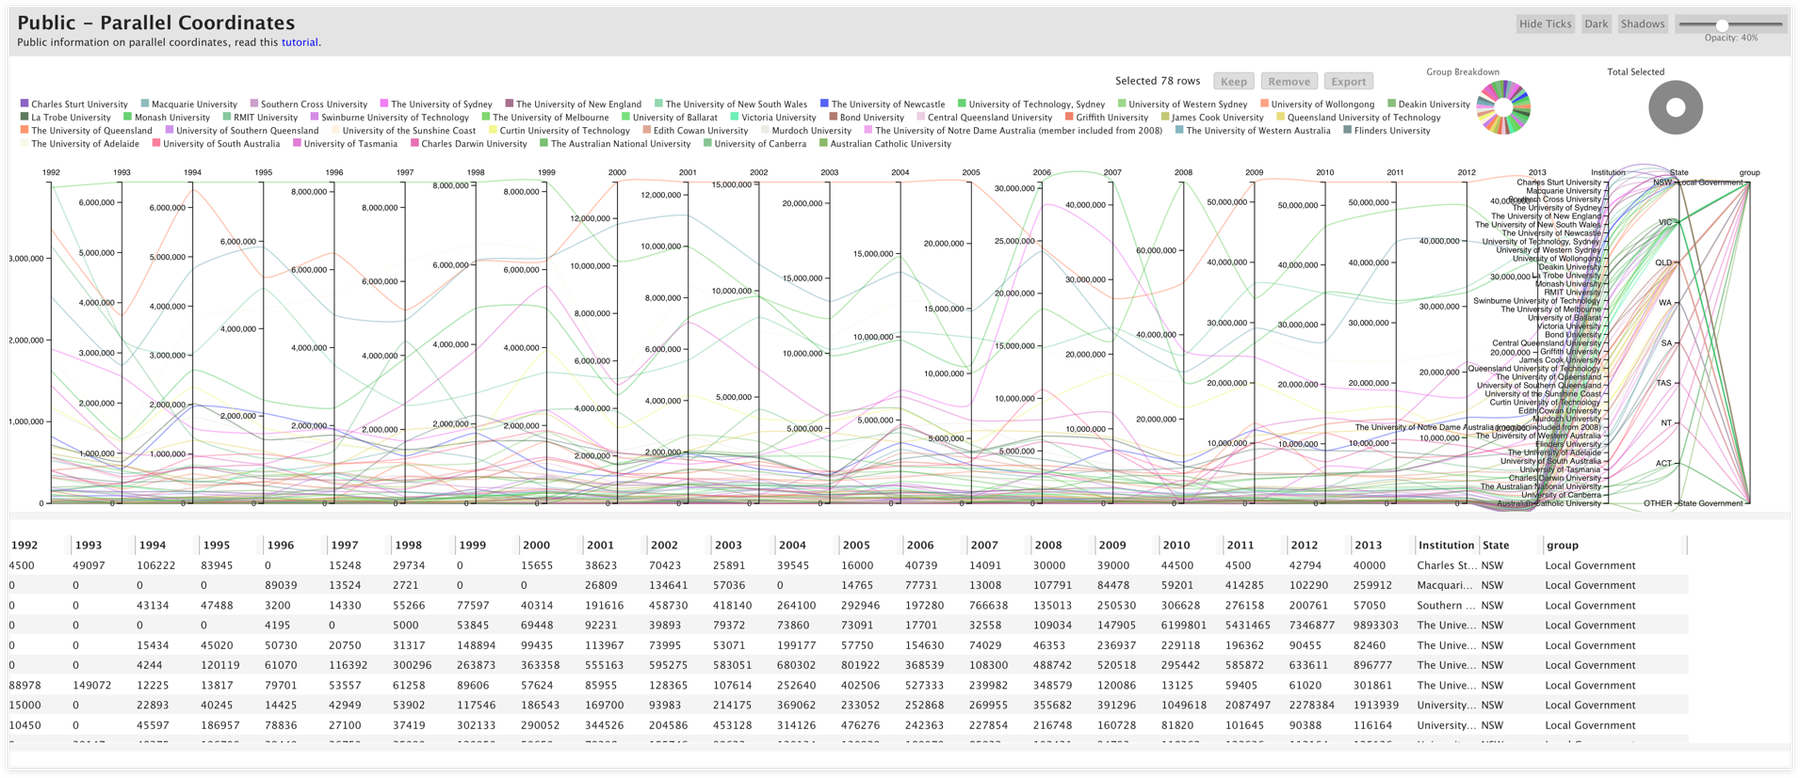The image size is (1800, 778).
Task: Select La Trobe University legend entry
Action: [65, 117]
